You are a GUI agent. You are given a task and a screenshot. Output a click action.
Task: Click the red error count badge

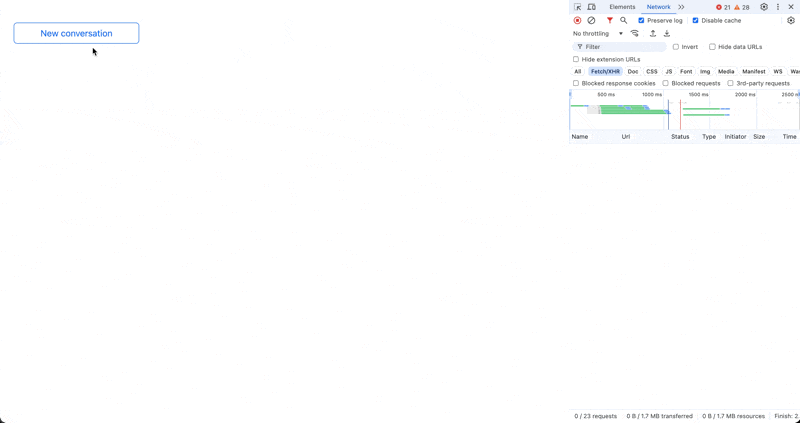click(x=723, y=7)
